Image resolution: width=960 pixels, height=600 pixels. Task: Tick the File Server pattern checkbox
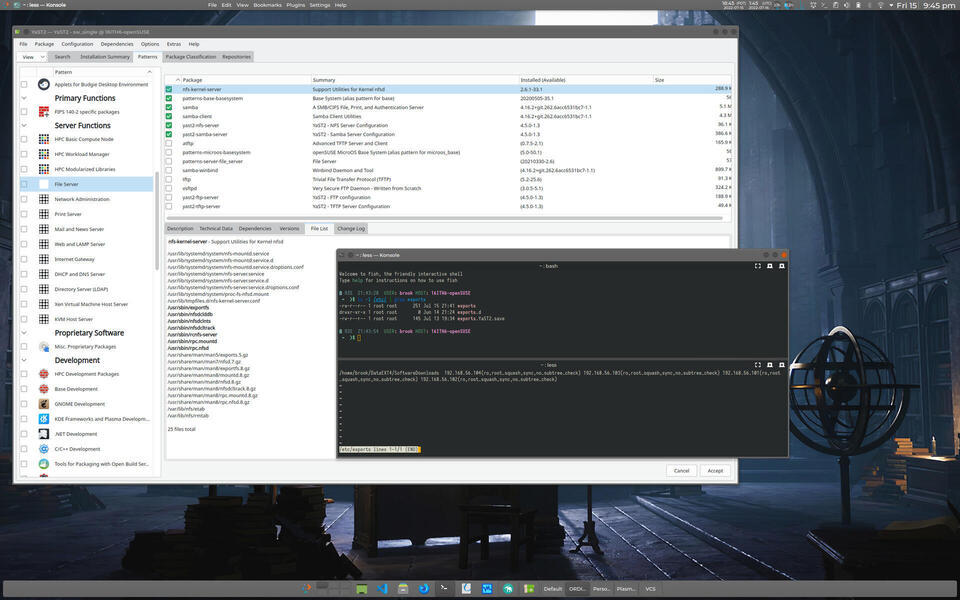pyautogui.click(x=24, y=184)
